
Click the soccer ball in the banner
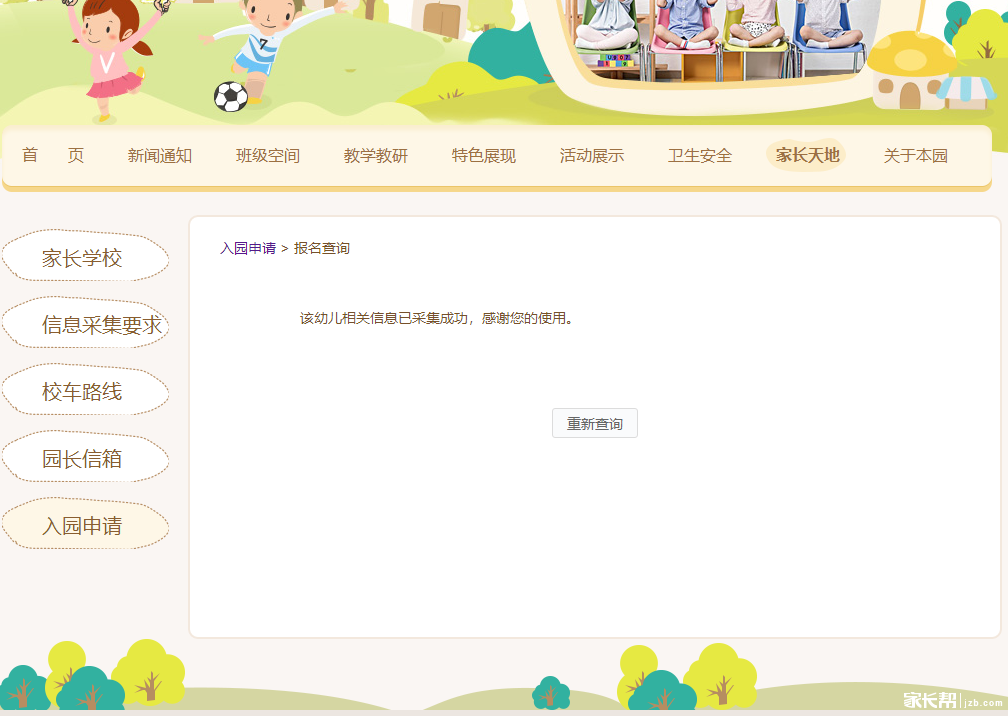click(231, 97)
